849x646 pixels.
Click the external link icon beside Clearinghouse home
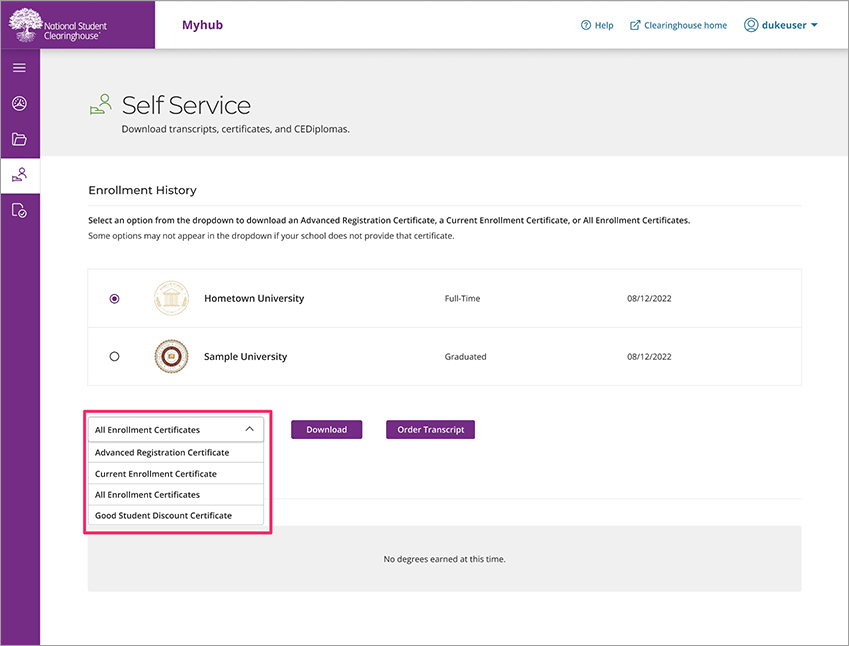(x=635, y=25)
